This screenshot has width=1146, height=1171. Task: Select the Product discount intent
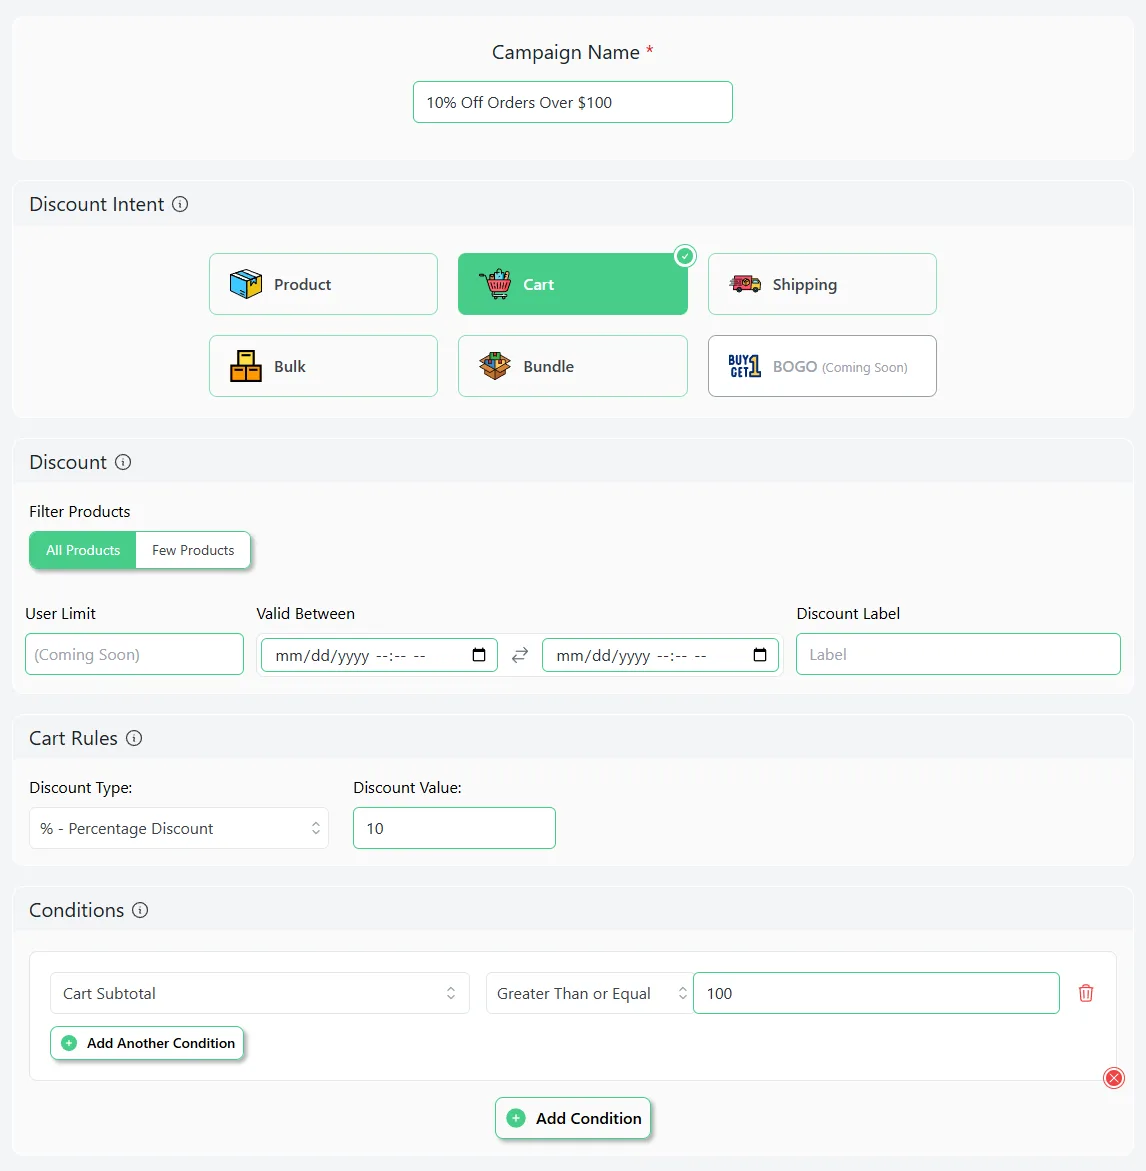[x=323, y=284]
